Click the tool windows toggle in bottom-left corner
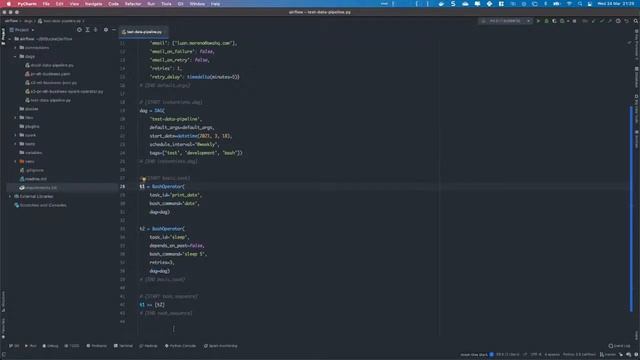Screen dimensions: 640x360 (x=4, y=355)
